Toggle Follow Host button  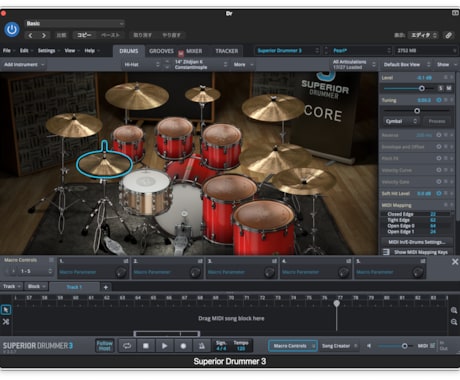pyautogui.click(x=104, y=346)
